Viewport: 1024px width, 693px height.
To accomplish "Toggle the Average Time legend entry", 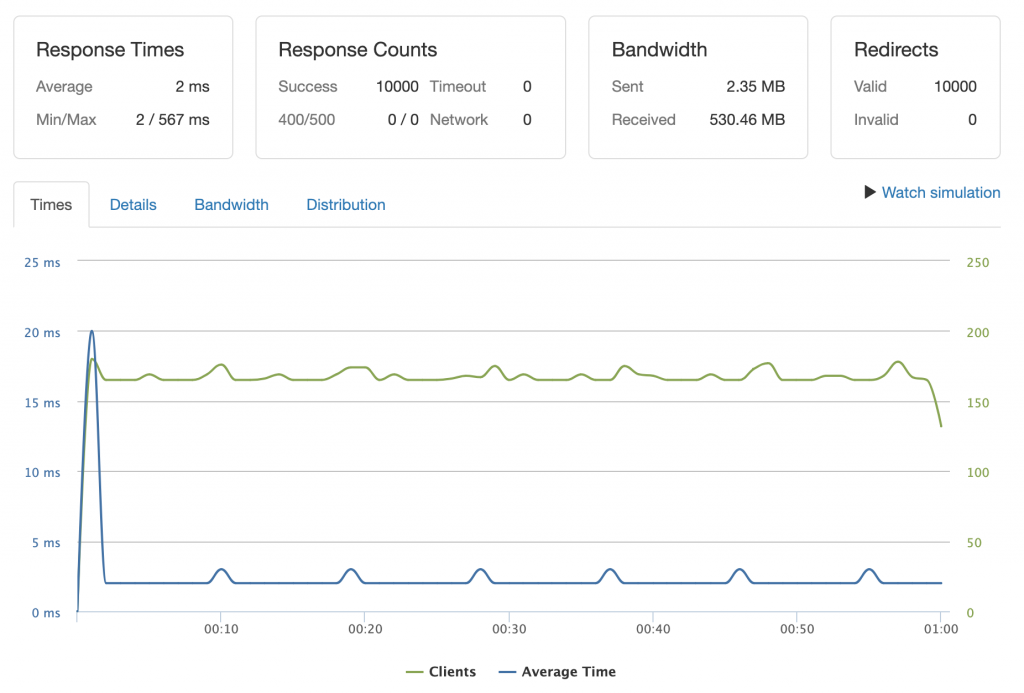I will click(557, 671).
